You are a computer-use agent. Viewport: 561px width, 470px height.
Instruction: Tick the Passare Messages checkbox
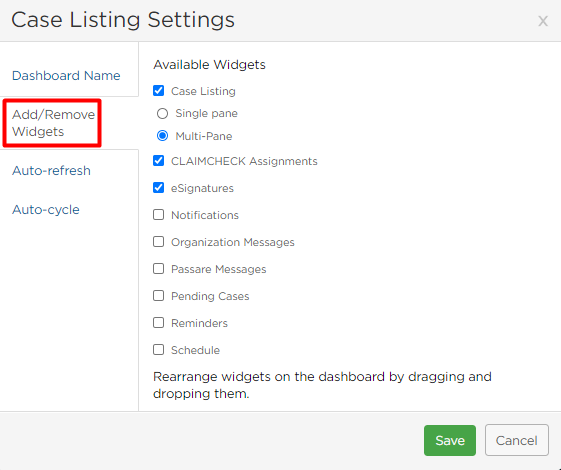click(x=158, y=269)
